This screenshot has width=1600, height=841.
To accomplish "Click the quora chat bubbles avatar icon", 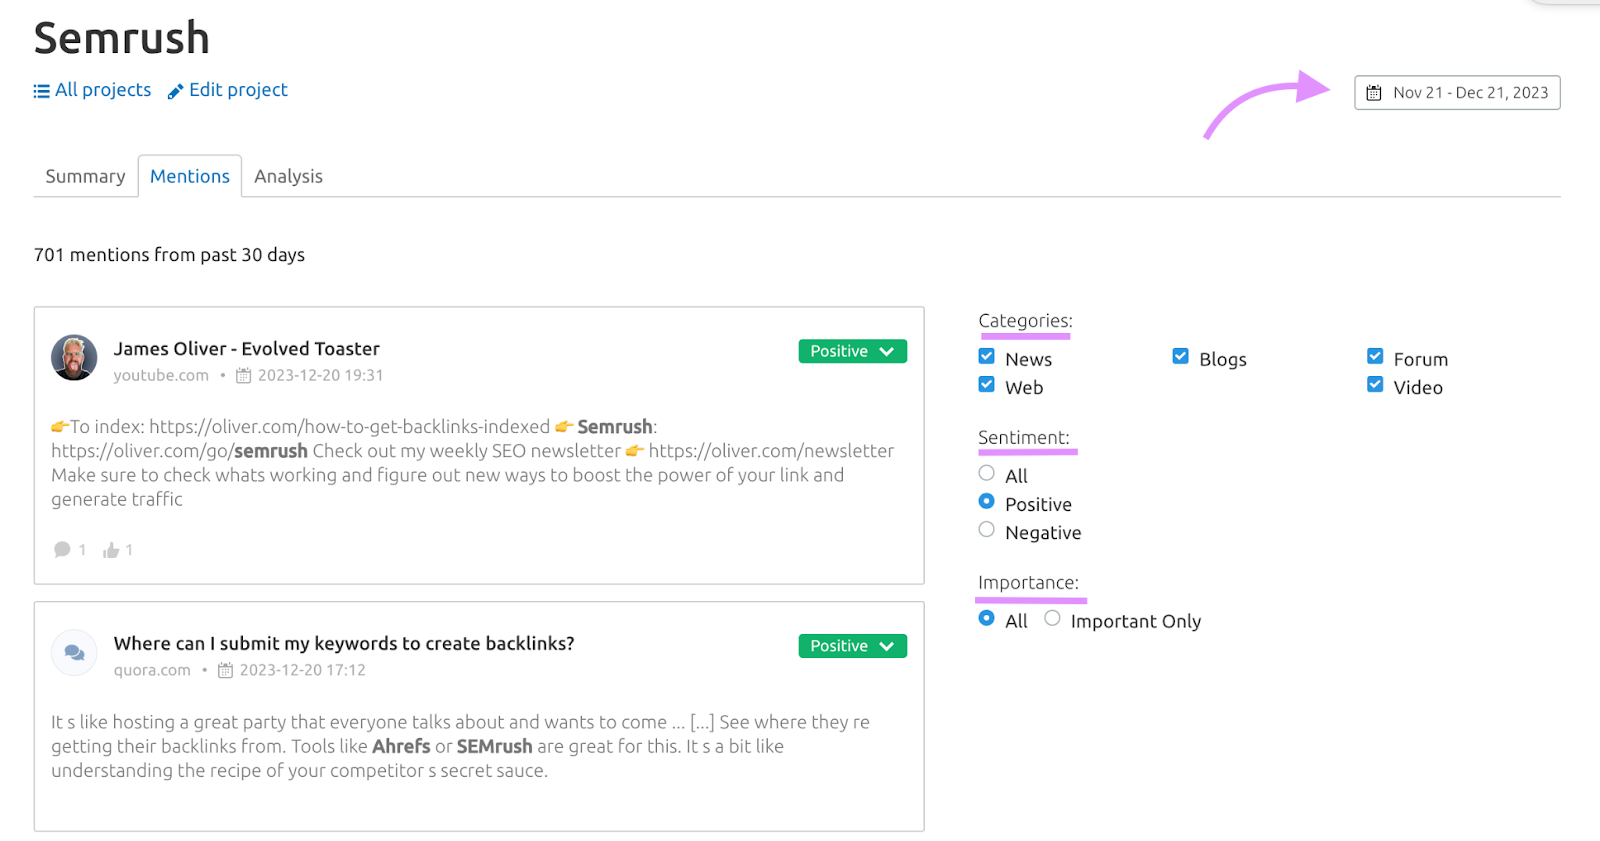I will pos(74,653).
